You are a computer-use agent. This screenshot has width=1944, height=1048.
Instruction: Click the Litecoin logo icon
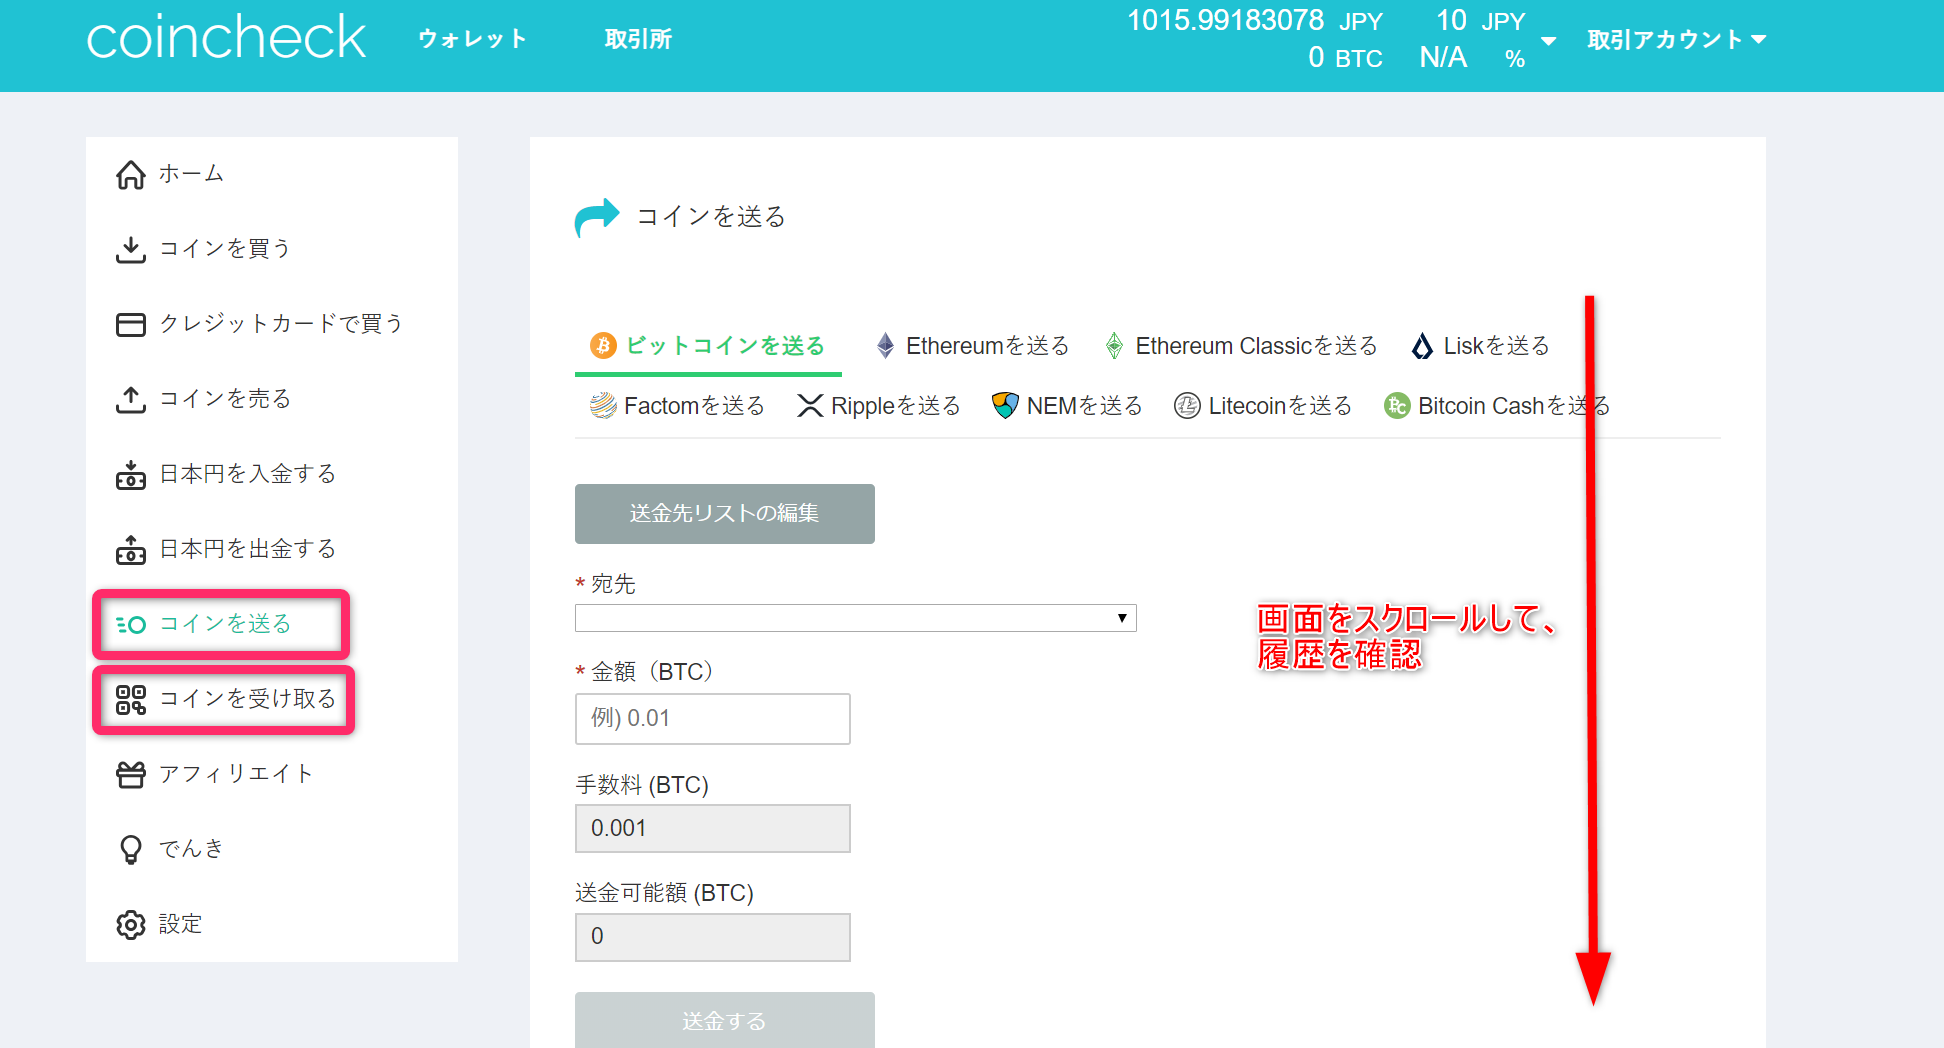(1187, 406)
